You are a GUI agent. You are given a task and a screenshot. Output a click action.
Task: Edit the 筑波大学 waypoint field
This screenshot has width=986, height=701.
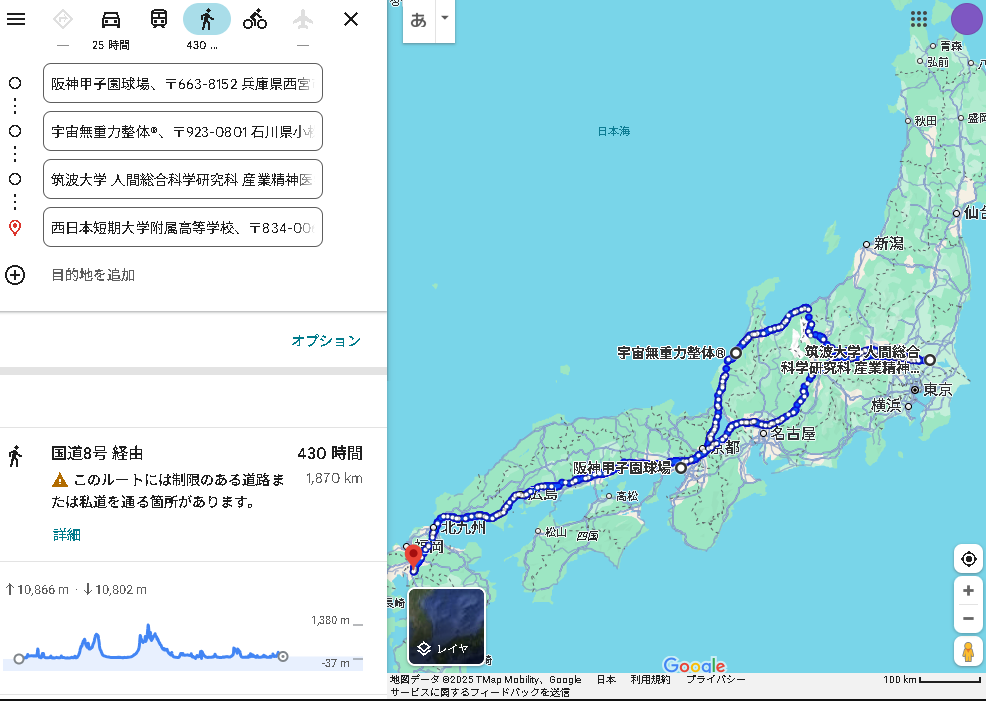[183, 179]
